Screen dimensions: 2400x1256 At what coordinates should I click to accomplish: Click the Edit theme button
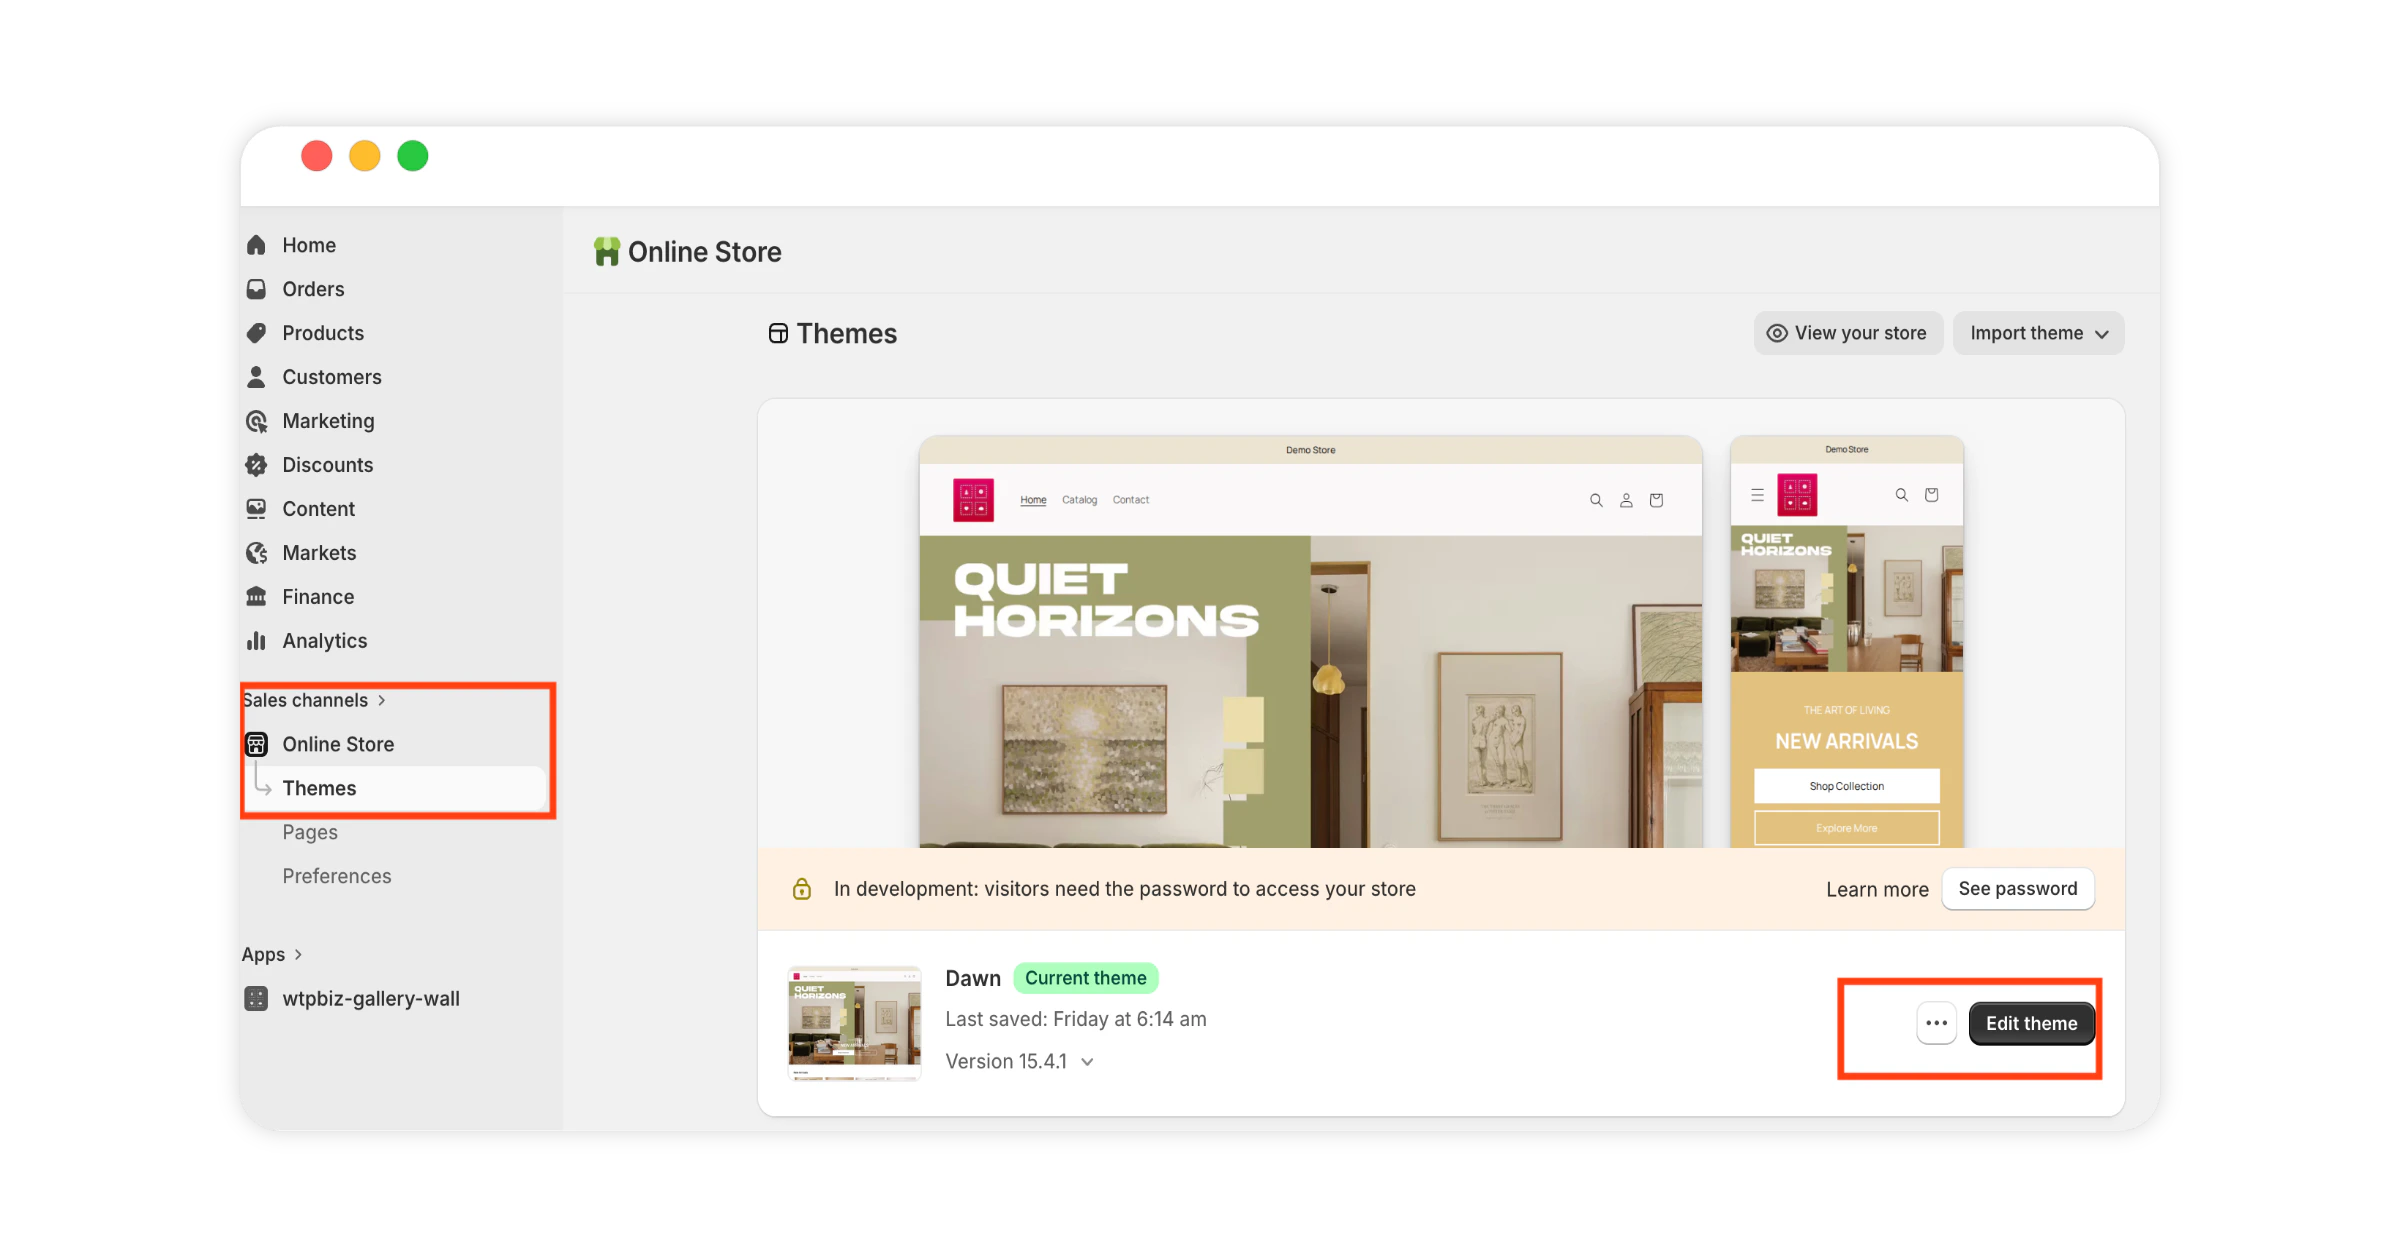pyautogui.click(x=2031, y=1023)
